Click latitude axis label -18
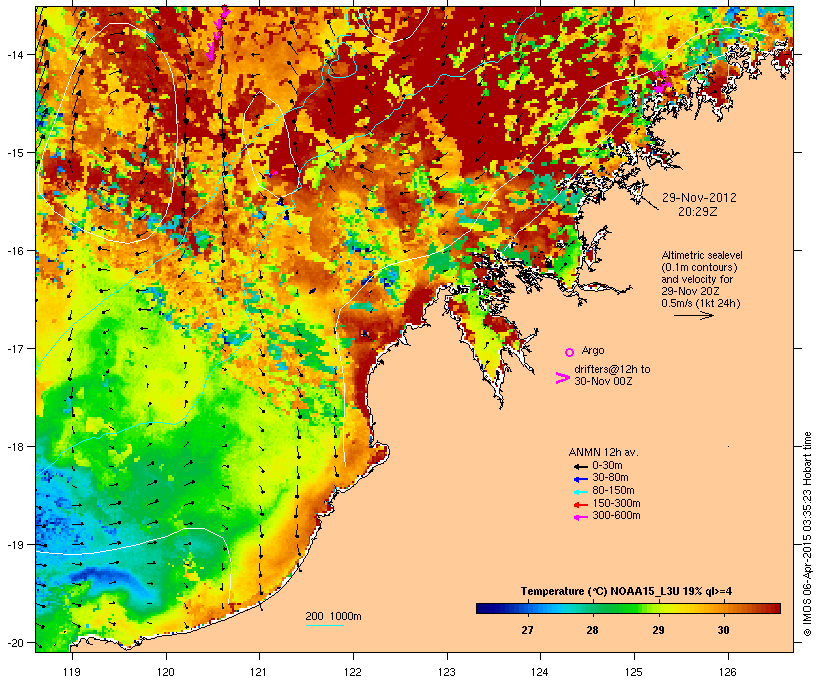The width and height of the screenshot is (820, 680). (x=15, y=447)
